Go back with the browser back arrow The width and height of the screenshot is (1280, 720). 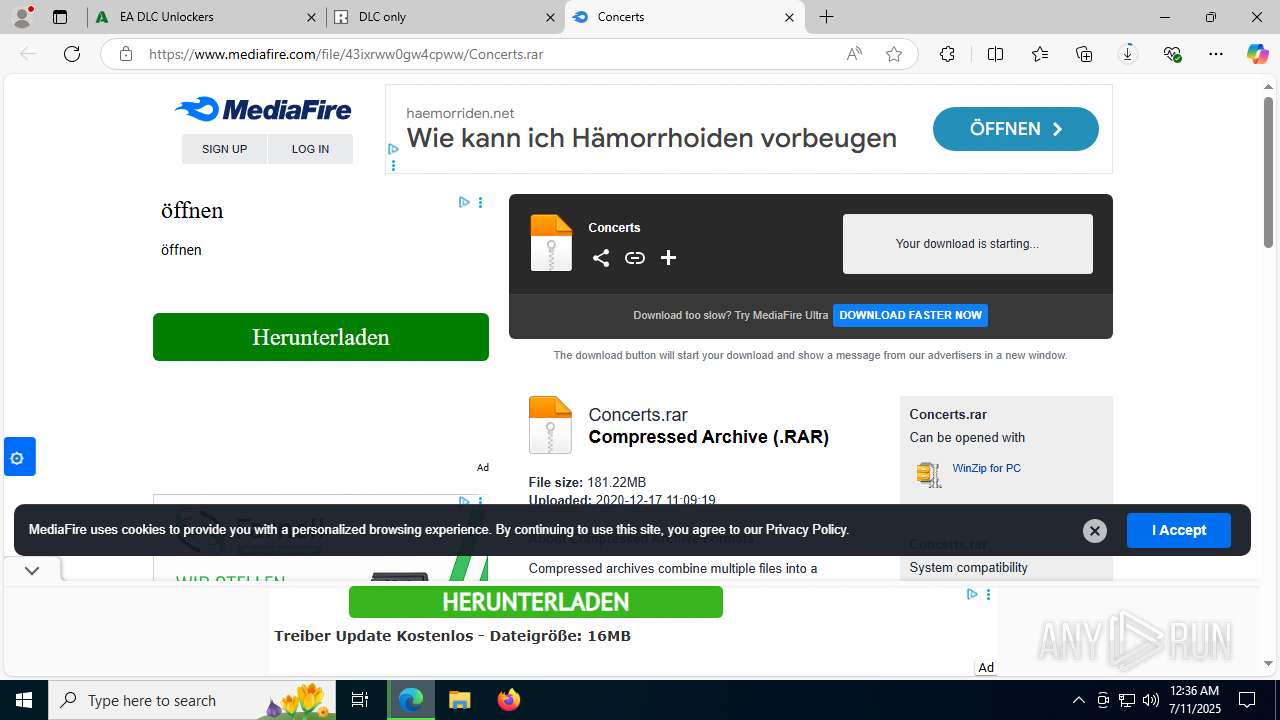28,54
